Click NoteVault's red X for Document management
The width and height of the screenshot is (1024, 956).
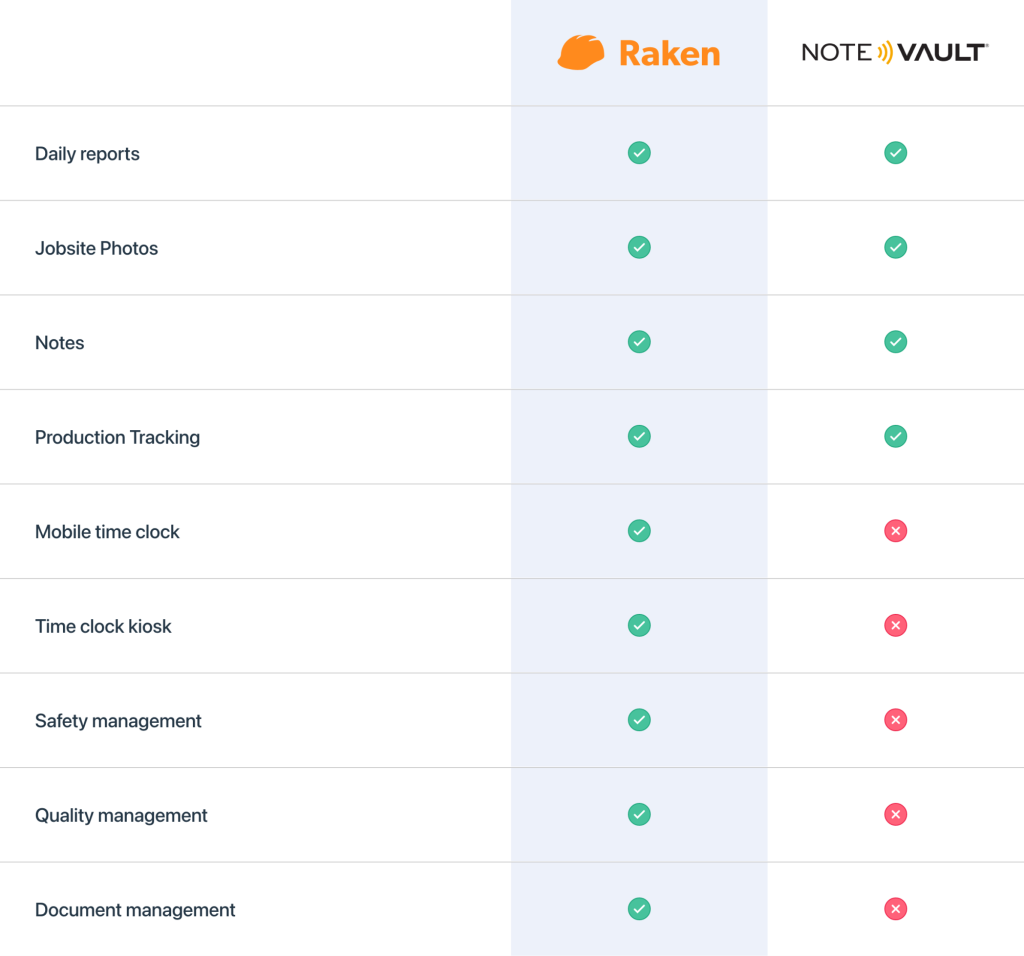[x=896, y=909]
